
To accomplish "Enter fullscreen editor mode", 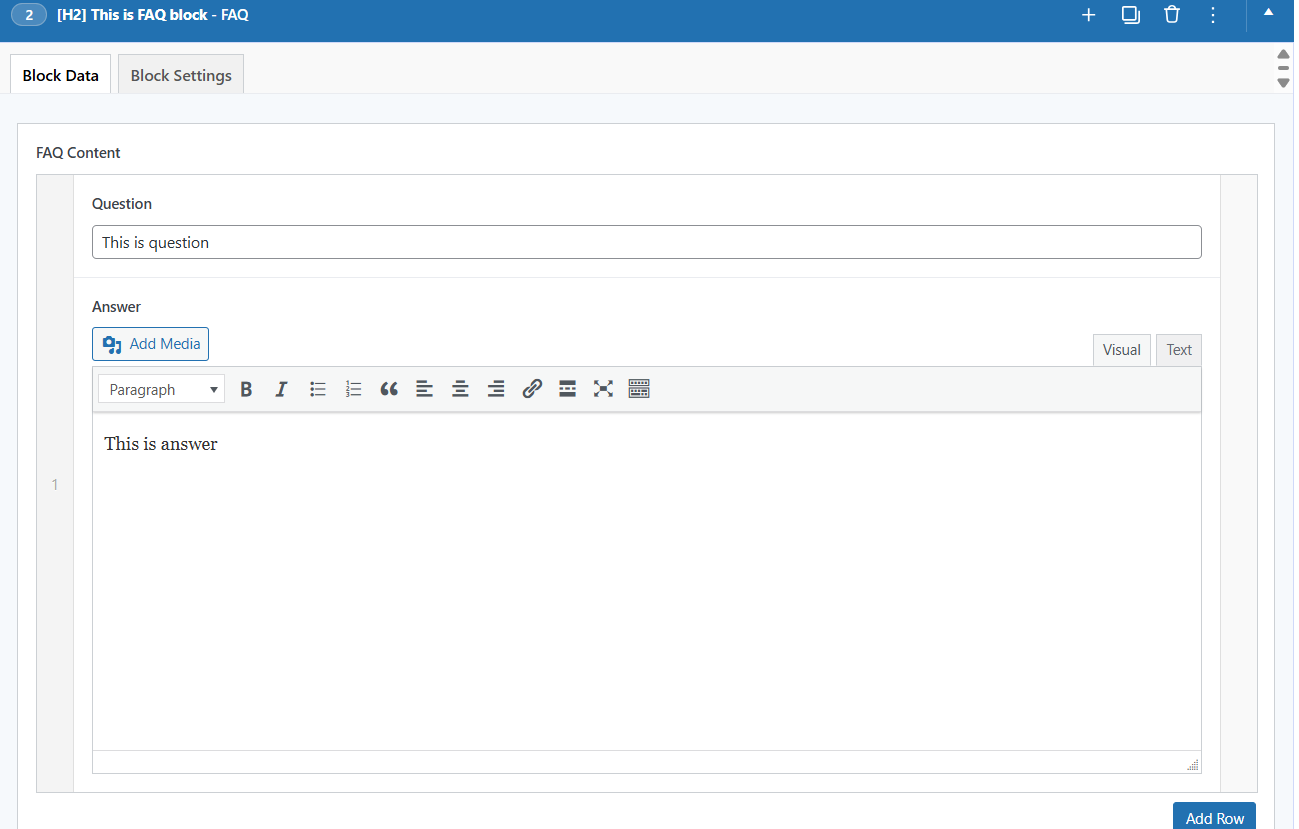I will pos(603,389).
